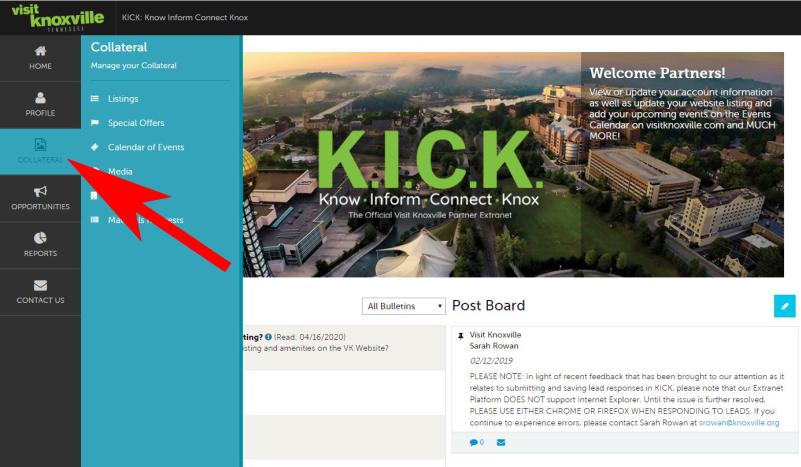Viewport: 801px width, 467px height.
Task: Click the Welcome Partners! heading
Action: [657, 73]
